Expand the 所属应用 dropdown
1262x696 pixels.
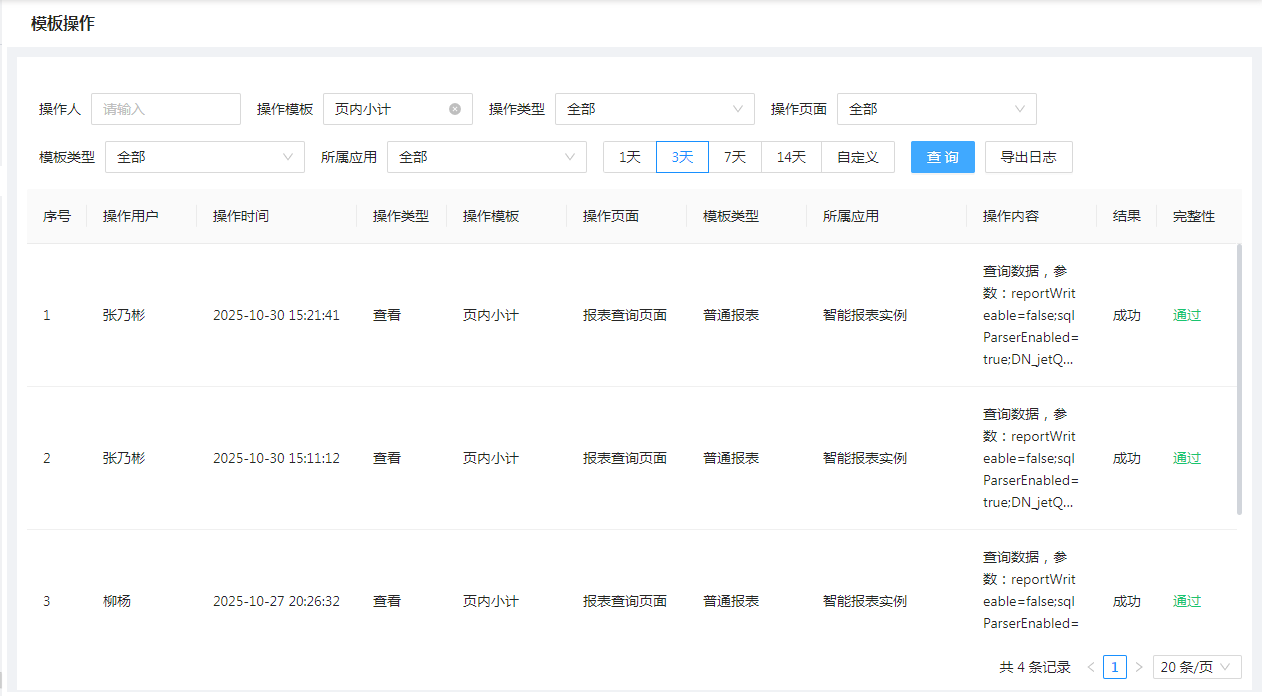click(x=486, y=157)
